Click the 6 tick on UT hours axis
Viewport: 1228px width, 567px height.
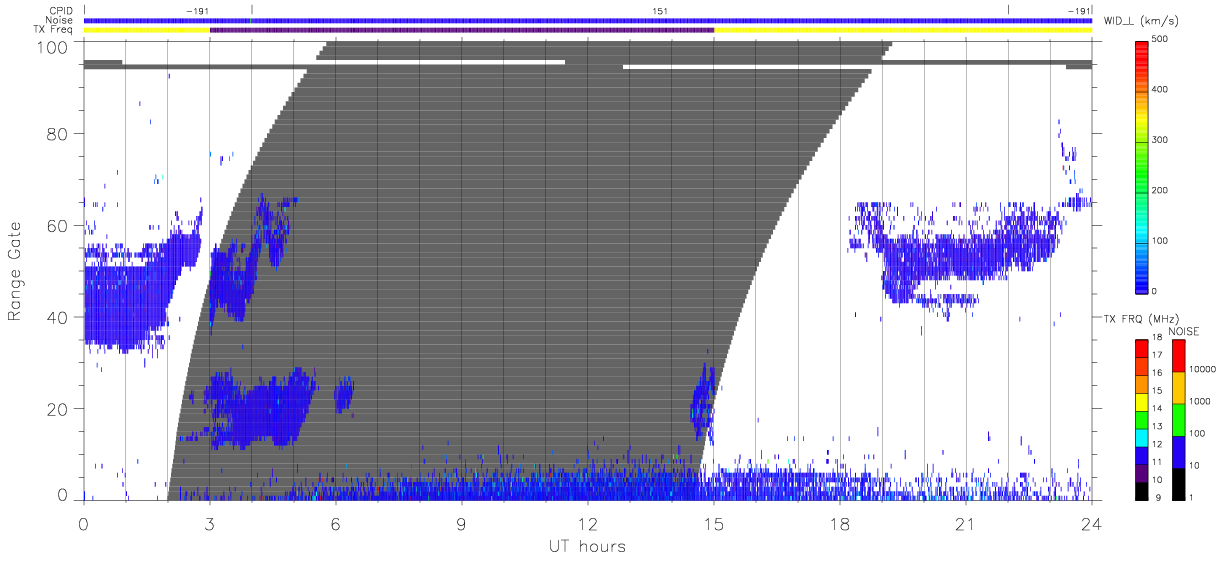click(335, 523)
